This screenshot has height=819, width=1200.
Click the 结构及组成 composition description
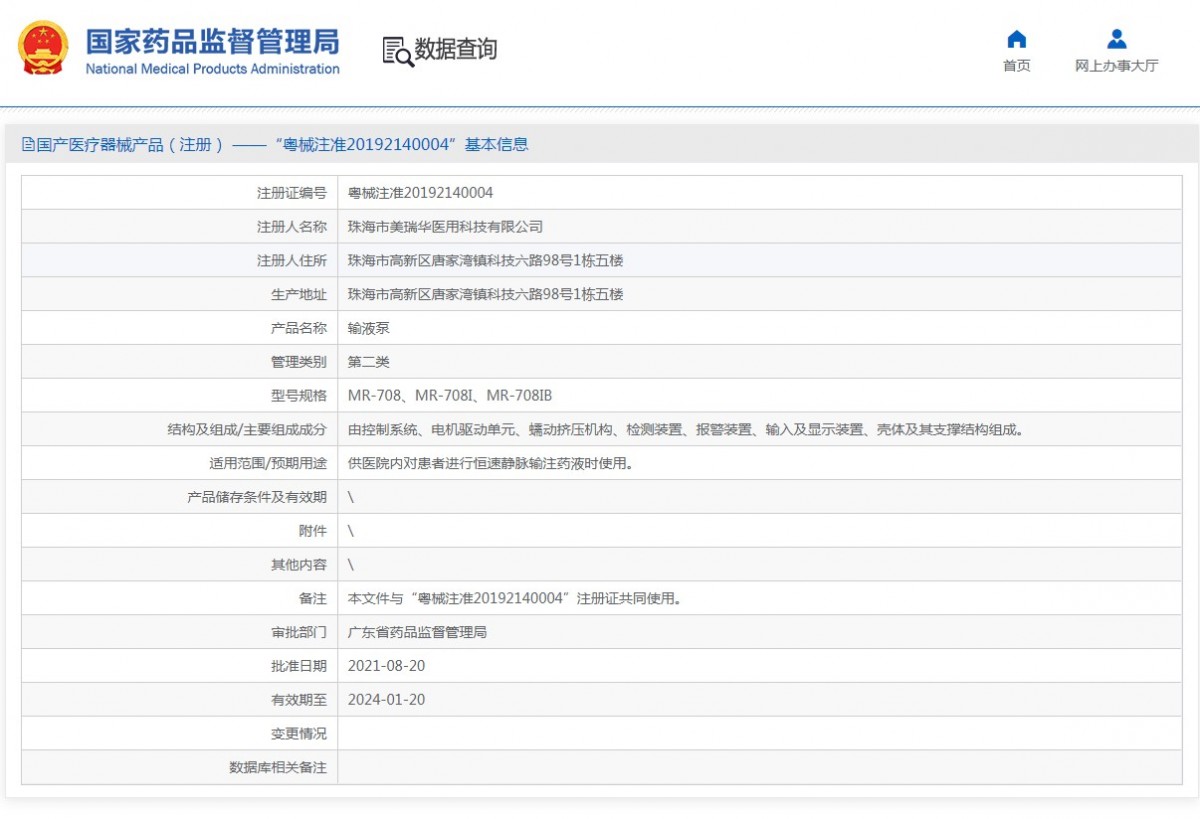point(687,430)
